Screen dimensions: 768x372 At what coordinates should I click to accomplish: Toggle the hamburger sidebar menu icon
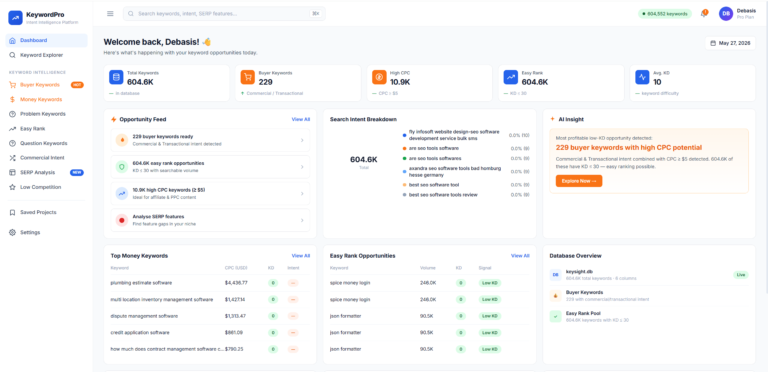pyautogui.click(x=110, y=14)
